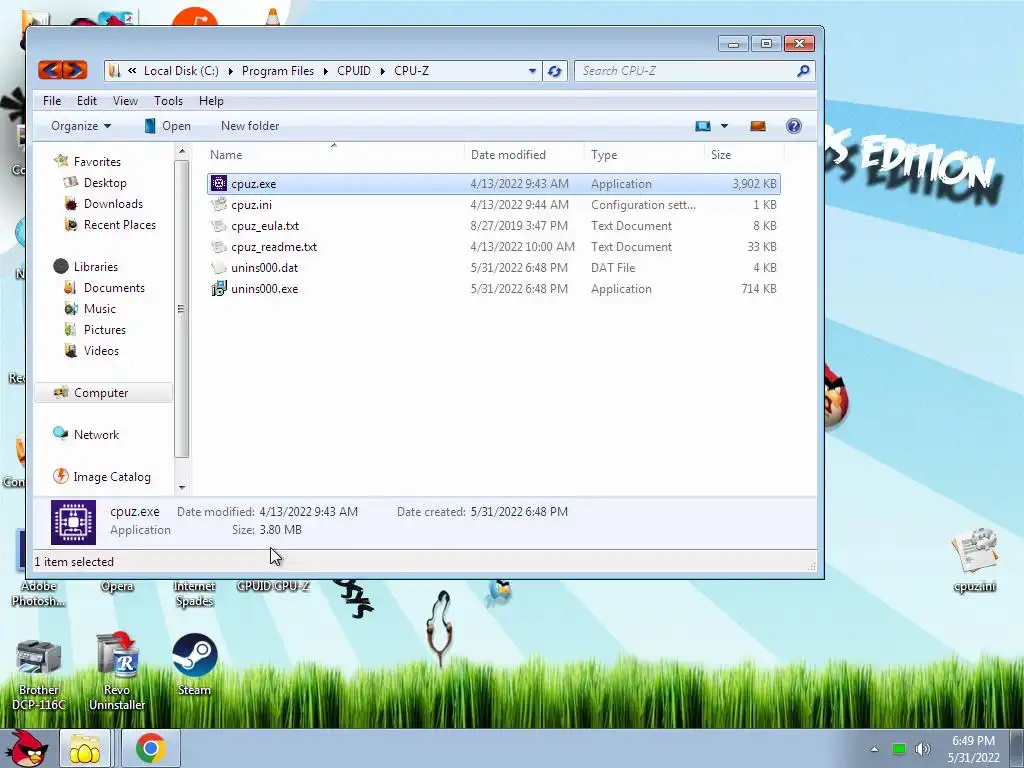Open the Explorer taskbar button

click(85, 749)
